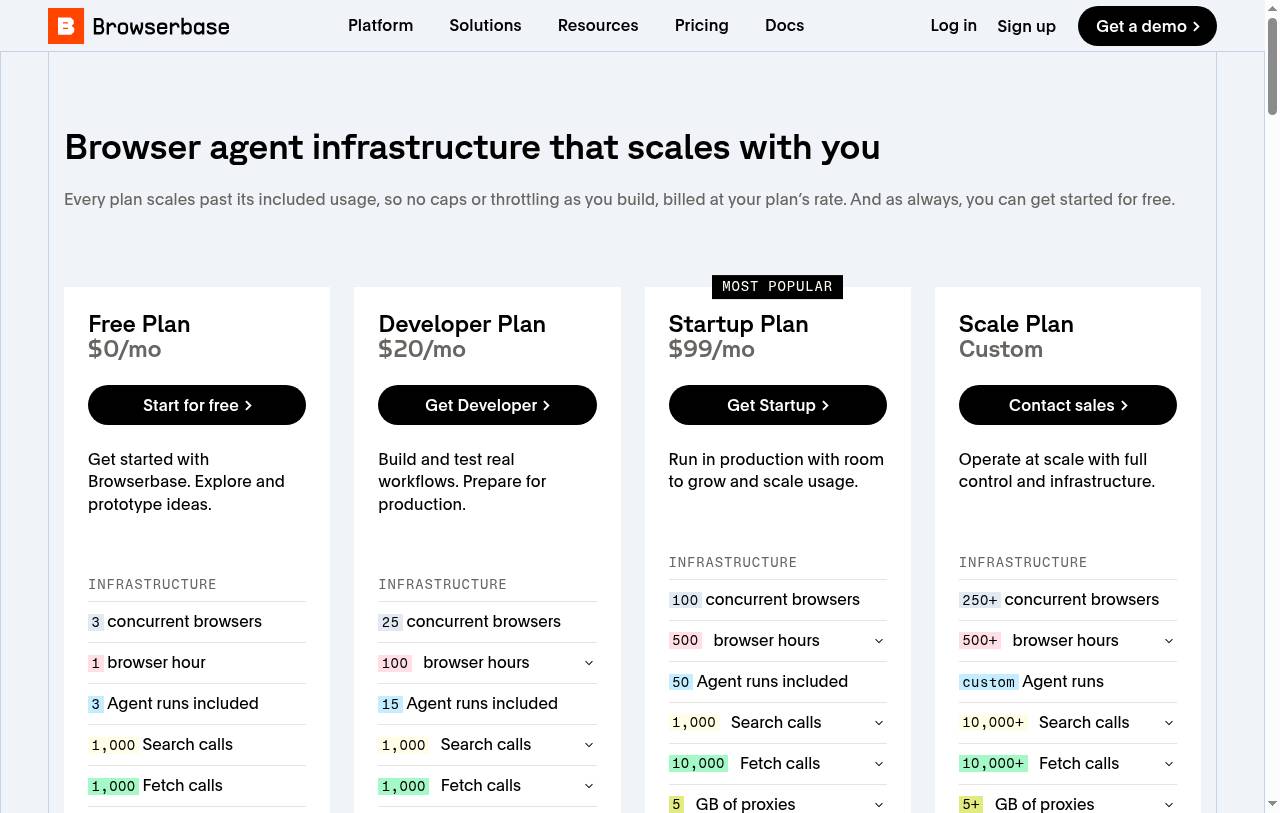Click the Sign up link
This screenshot has height=813, width=1280.
pos(1026,26)
